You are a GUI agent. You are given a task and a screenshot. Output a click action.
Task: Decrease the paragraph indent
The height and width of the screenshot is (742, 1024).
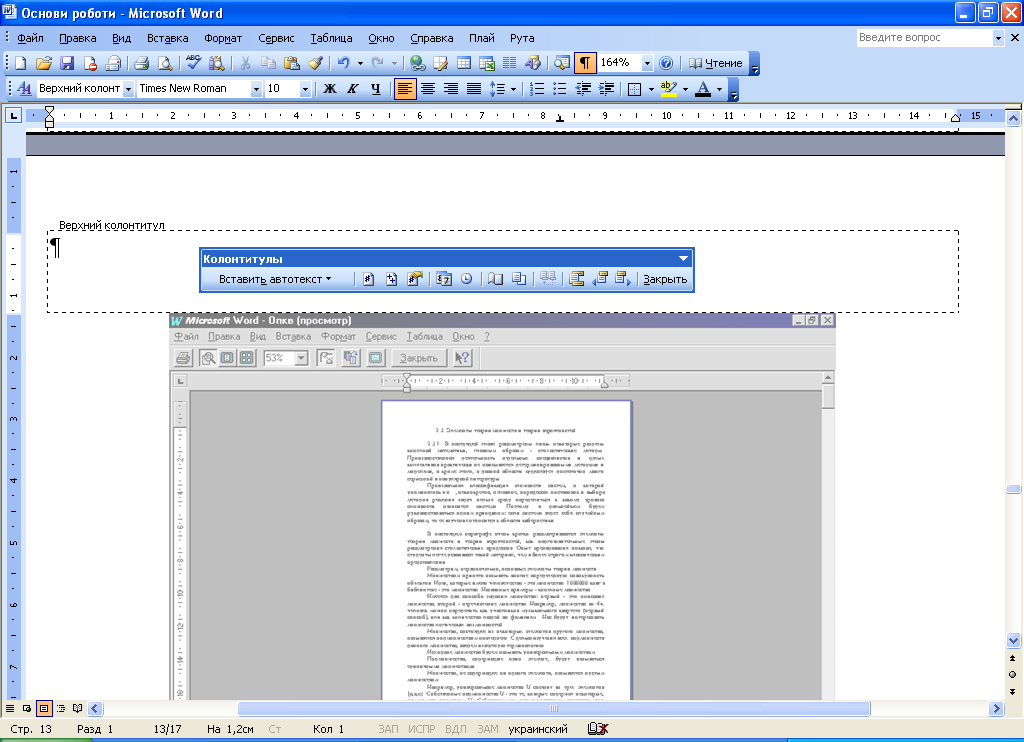tap(583, 89)
